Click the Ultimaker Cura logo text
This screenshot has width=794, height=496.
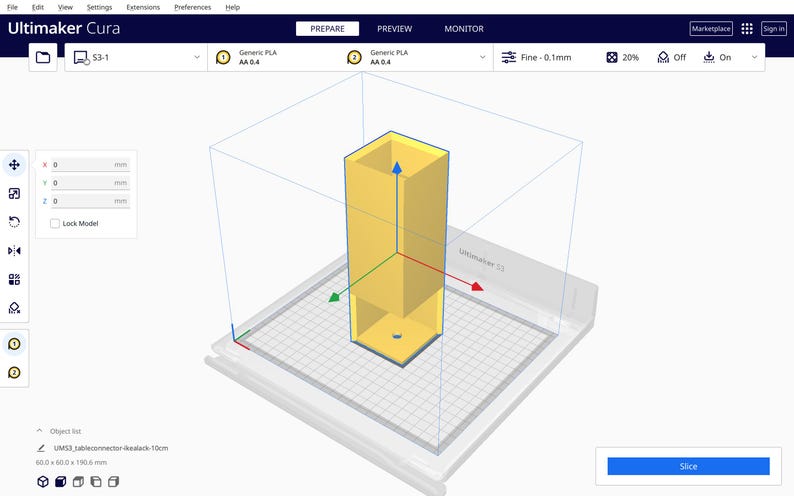point(64,28)
